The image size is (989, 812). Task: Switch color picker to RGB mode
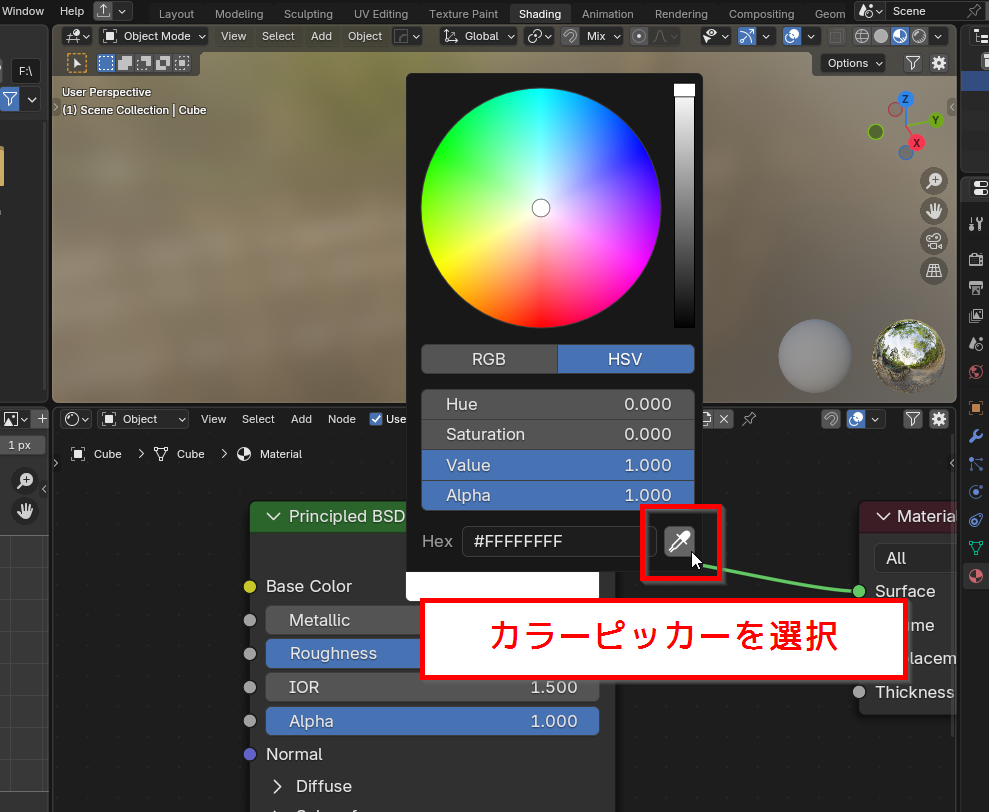(489, 359)
